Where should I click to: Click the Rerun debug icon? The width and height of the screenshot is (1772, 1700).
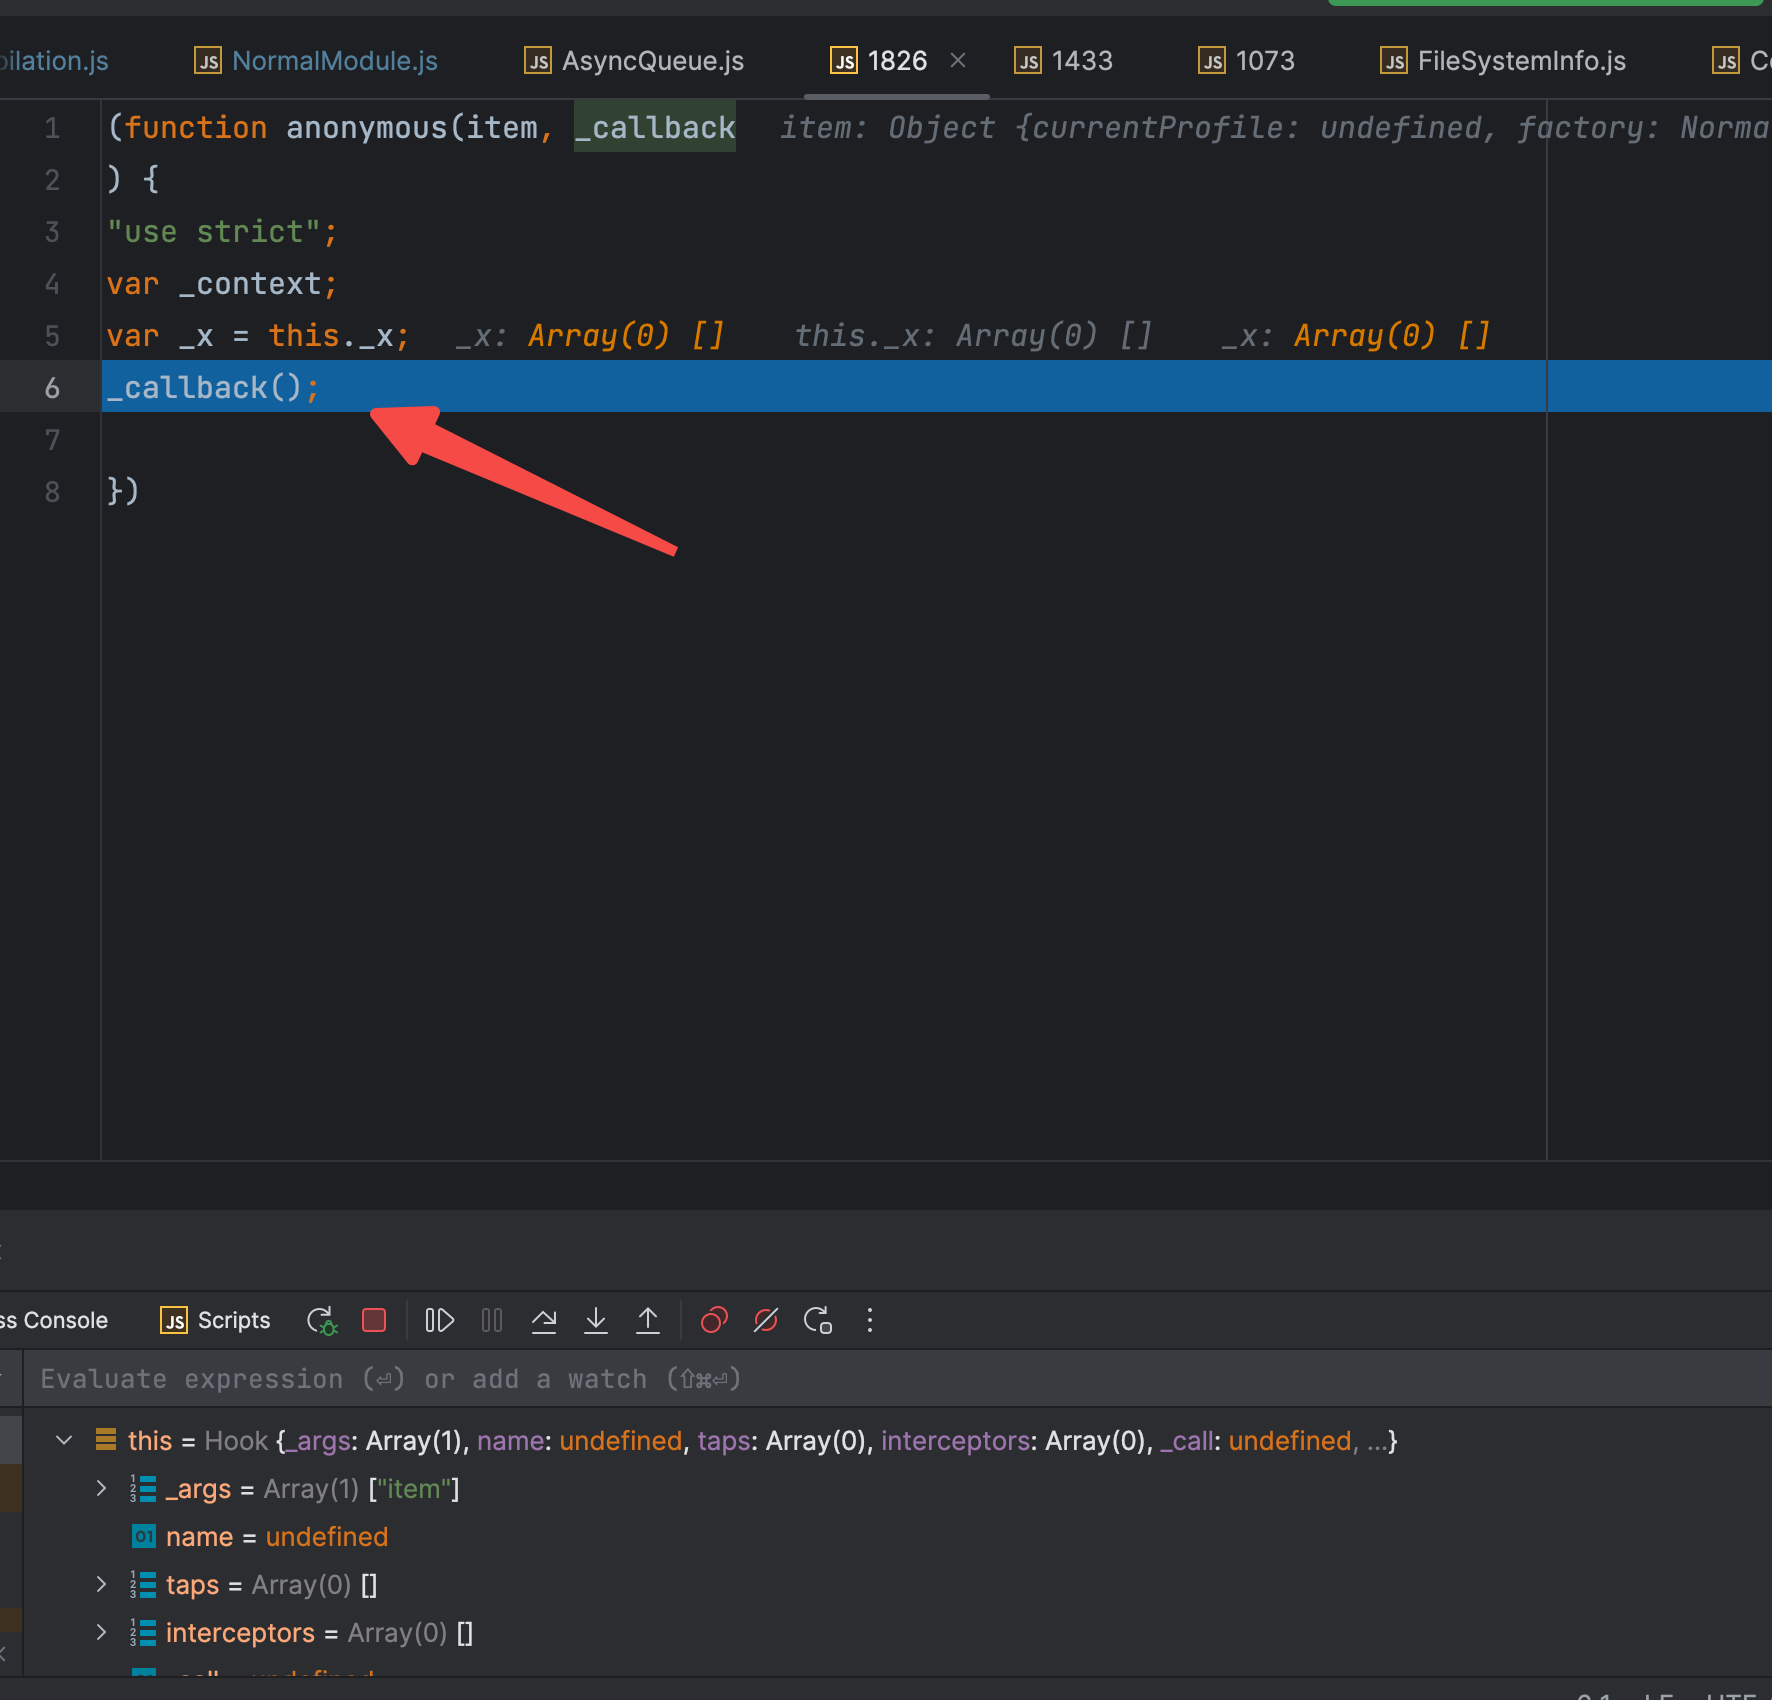point(321,1321)
